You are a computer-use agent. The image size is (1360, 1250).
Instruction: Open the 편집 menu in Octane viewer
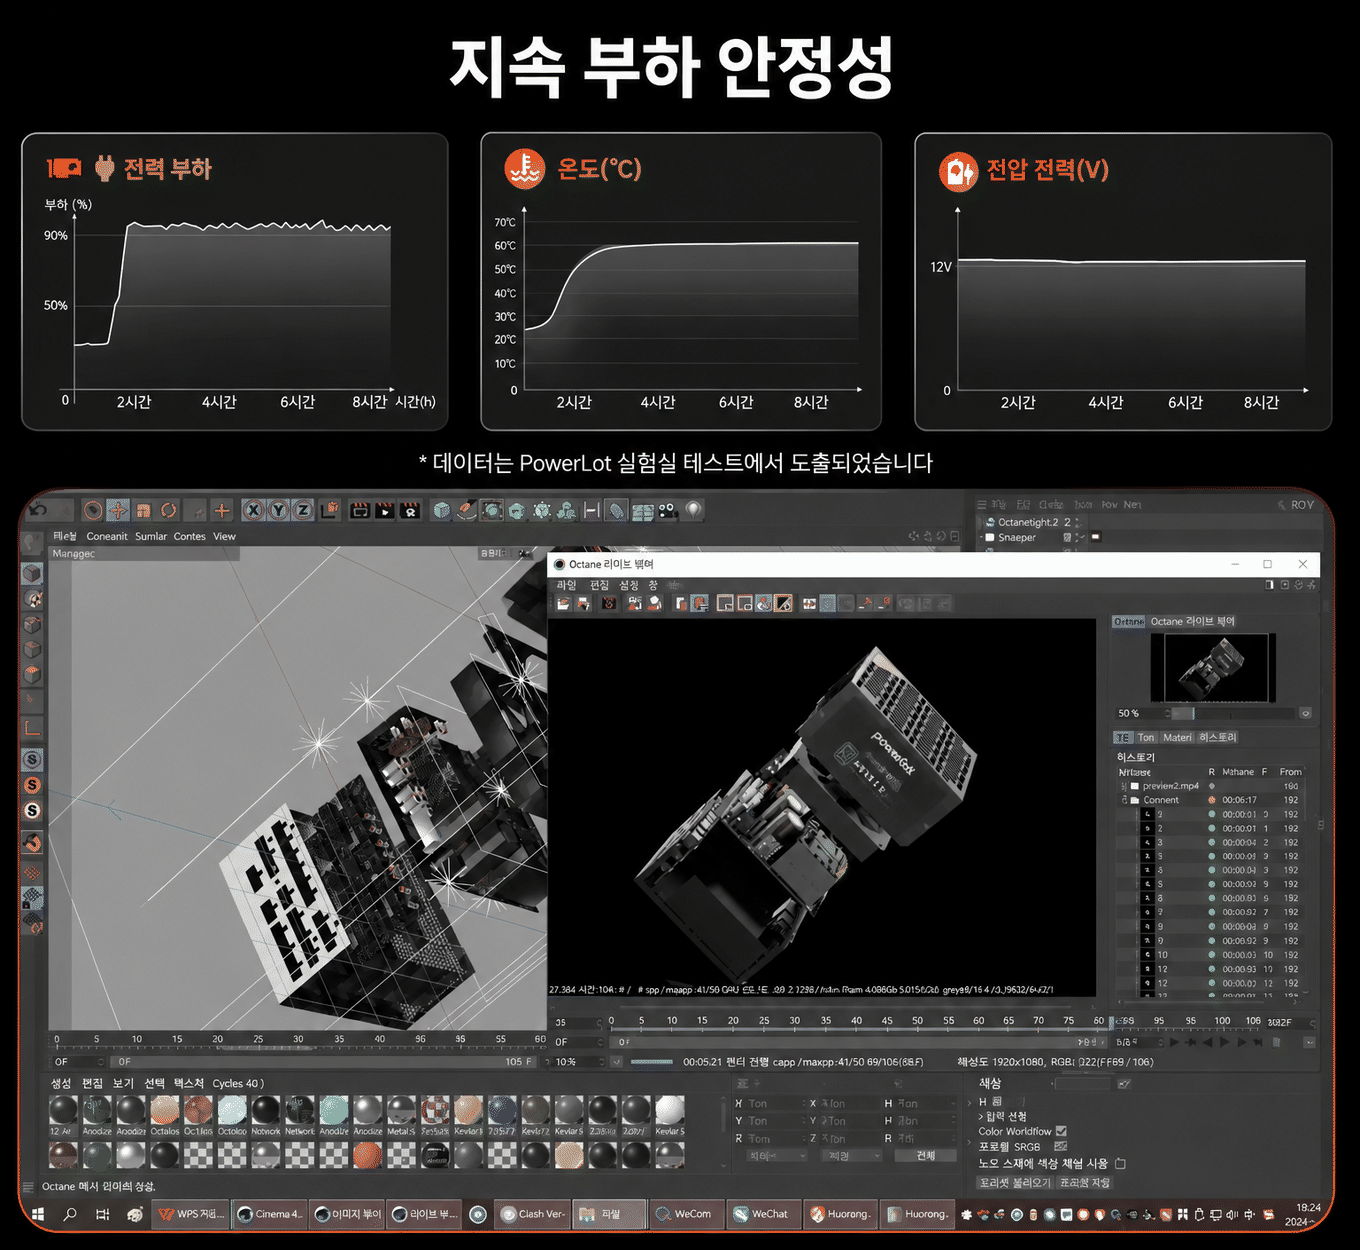599,585
